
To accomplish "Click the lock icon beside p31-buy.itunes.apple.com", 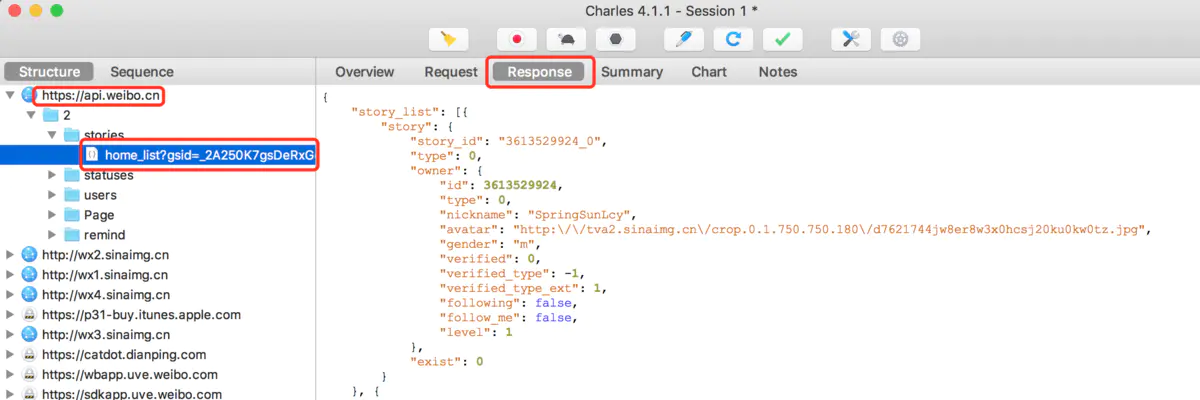I will click(29, 315).
